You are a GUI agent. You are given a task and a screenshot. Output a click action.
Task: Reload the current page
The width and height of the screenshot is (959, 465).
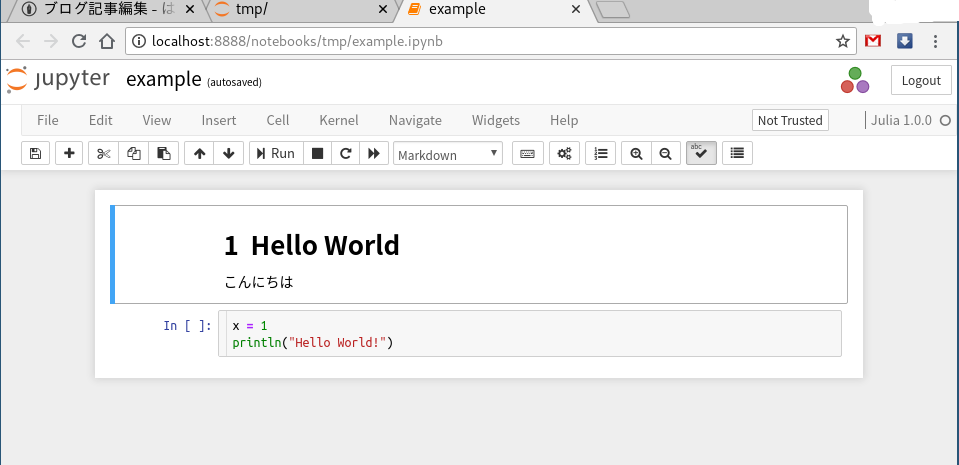coord(79,42)
